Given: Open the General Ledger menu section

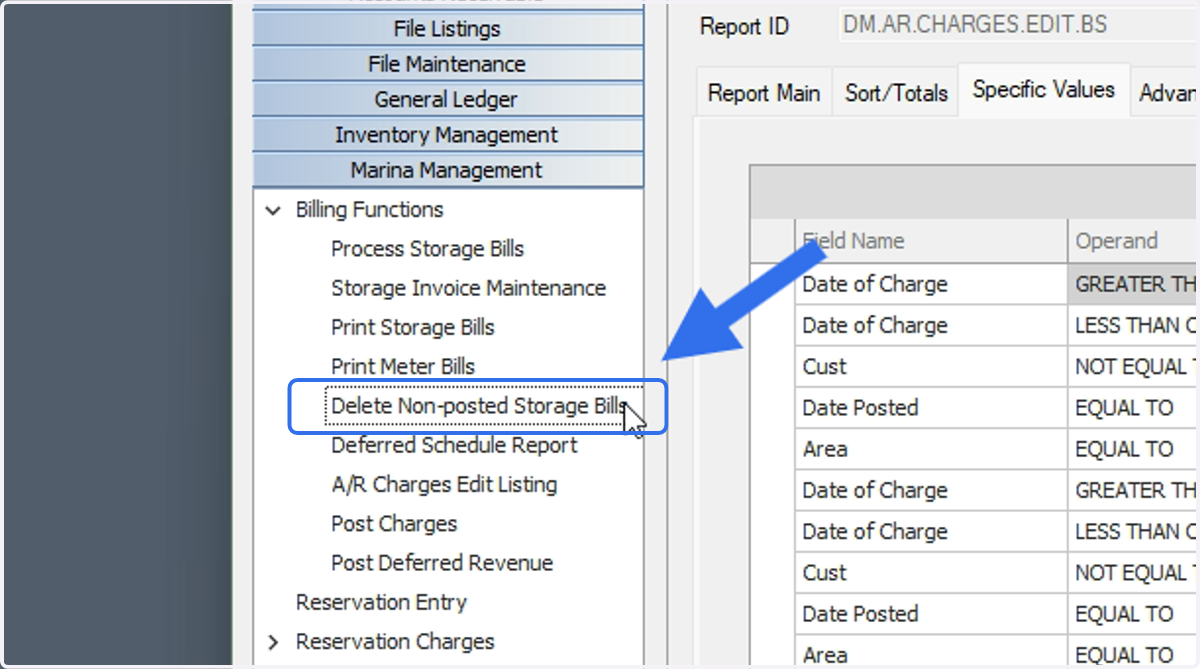Looking at the screenshot, I should pos(447,99).
